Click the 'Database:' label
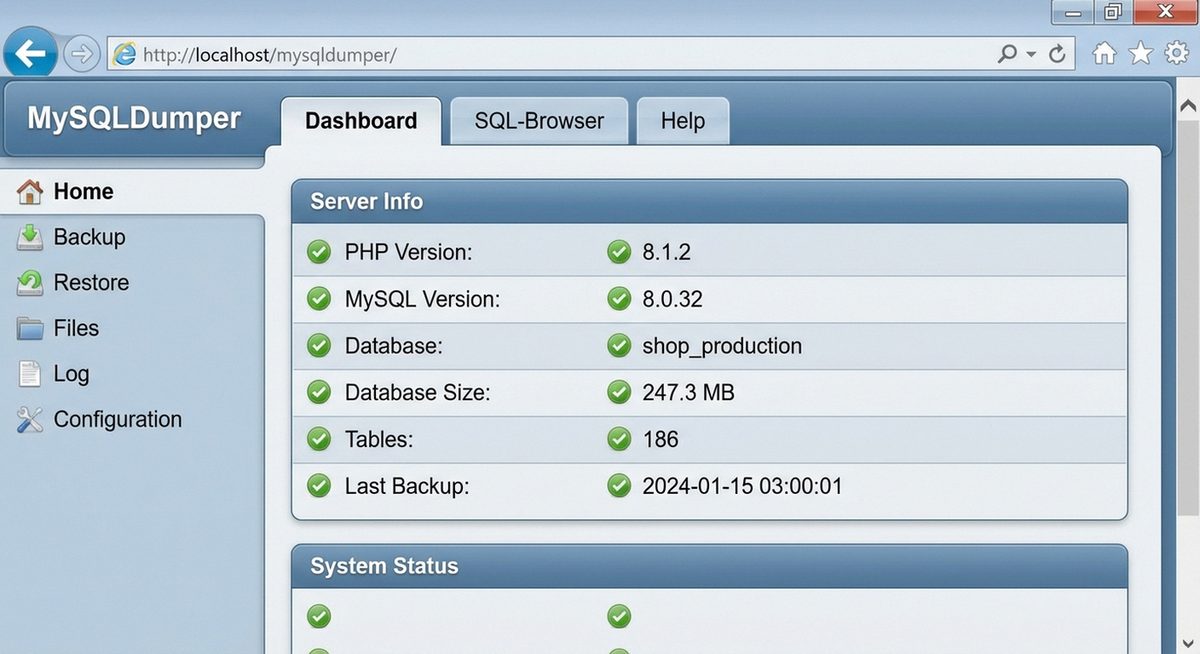 394,346
